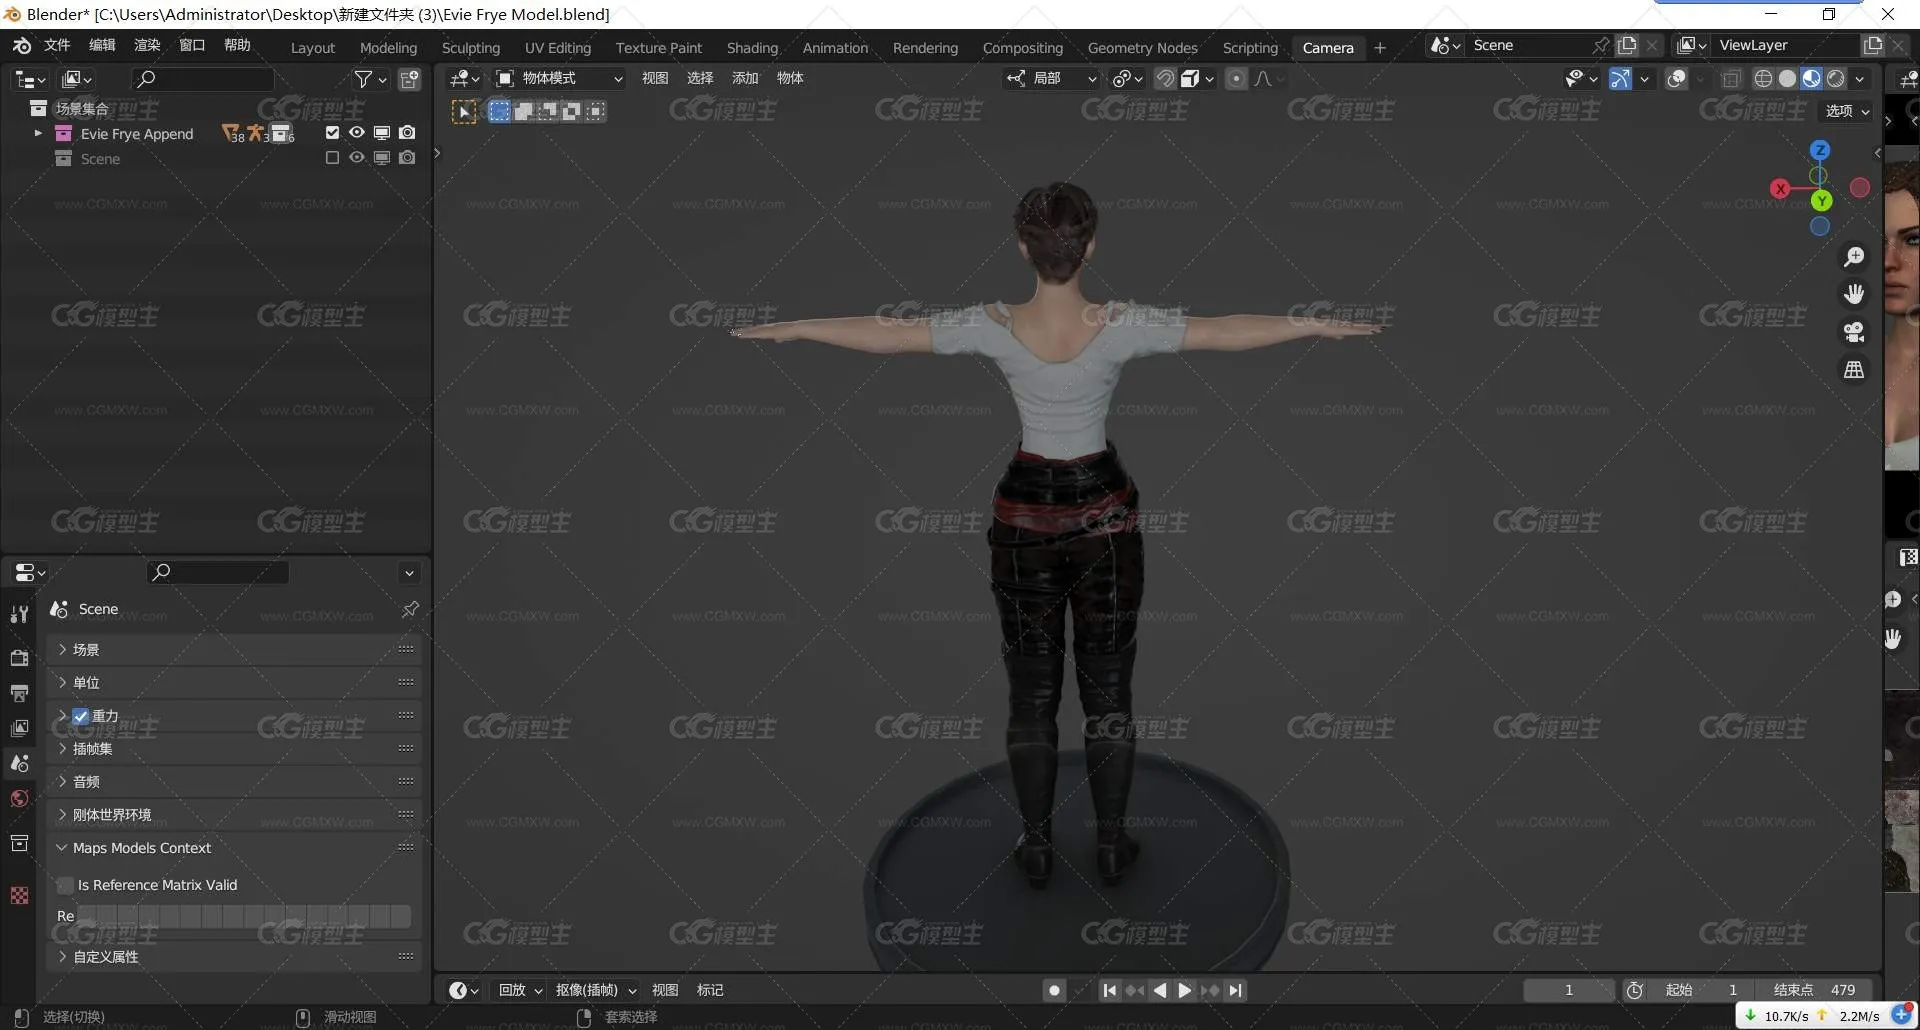This screenshot has width=1920, height=1030.
Task: Open the 局部 transform orientation dropdown
Action: click(1052, 79)
